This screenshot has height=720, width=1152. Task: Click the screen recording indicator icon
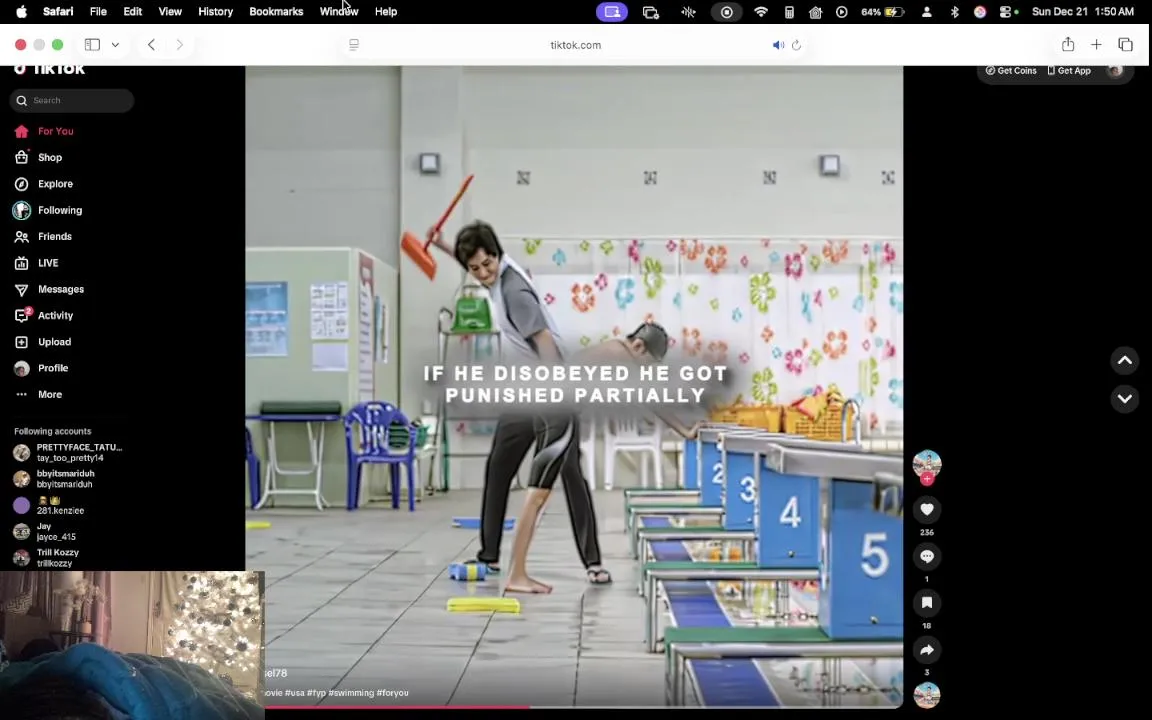point(726,12)
